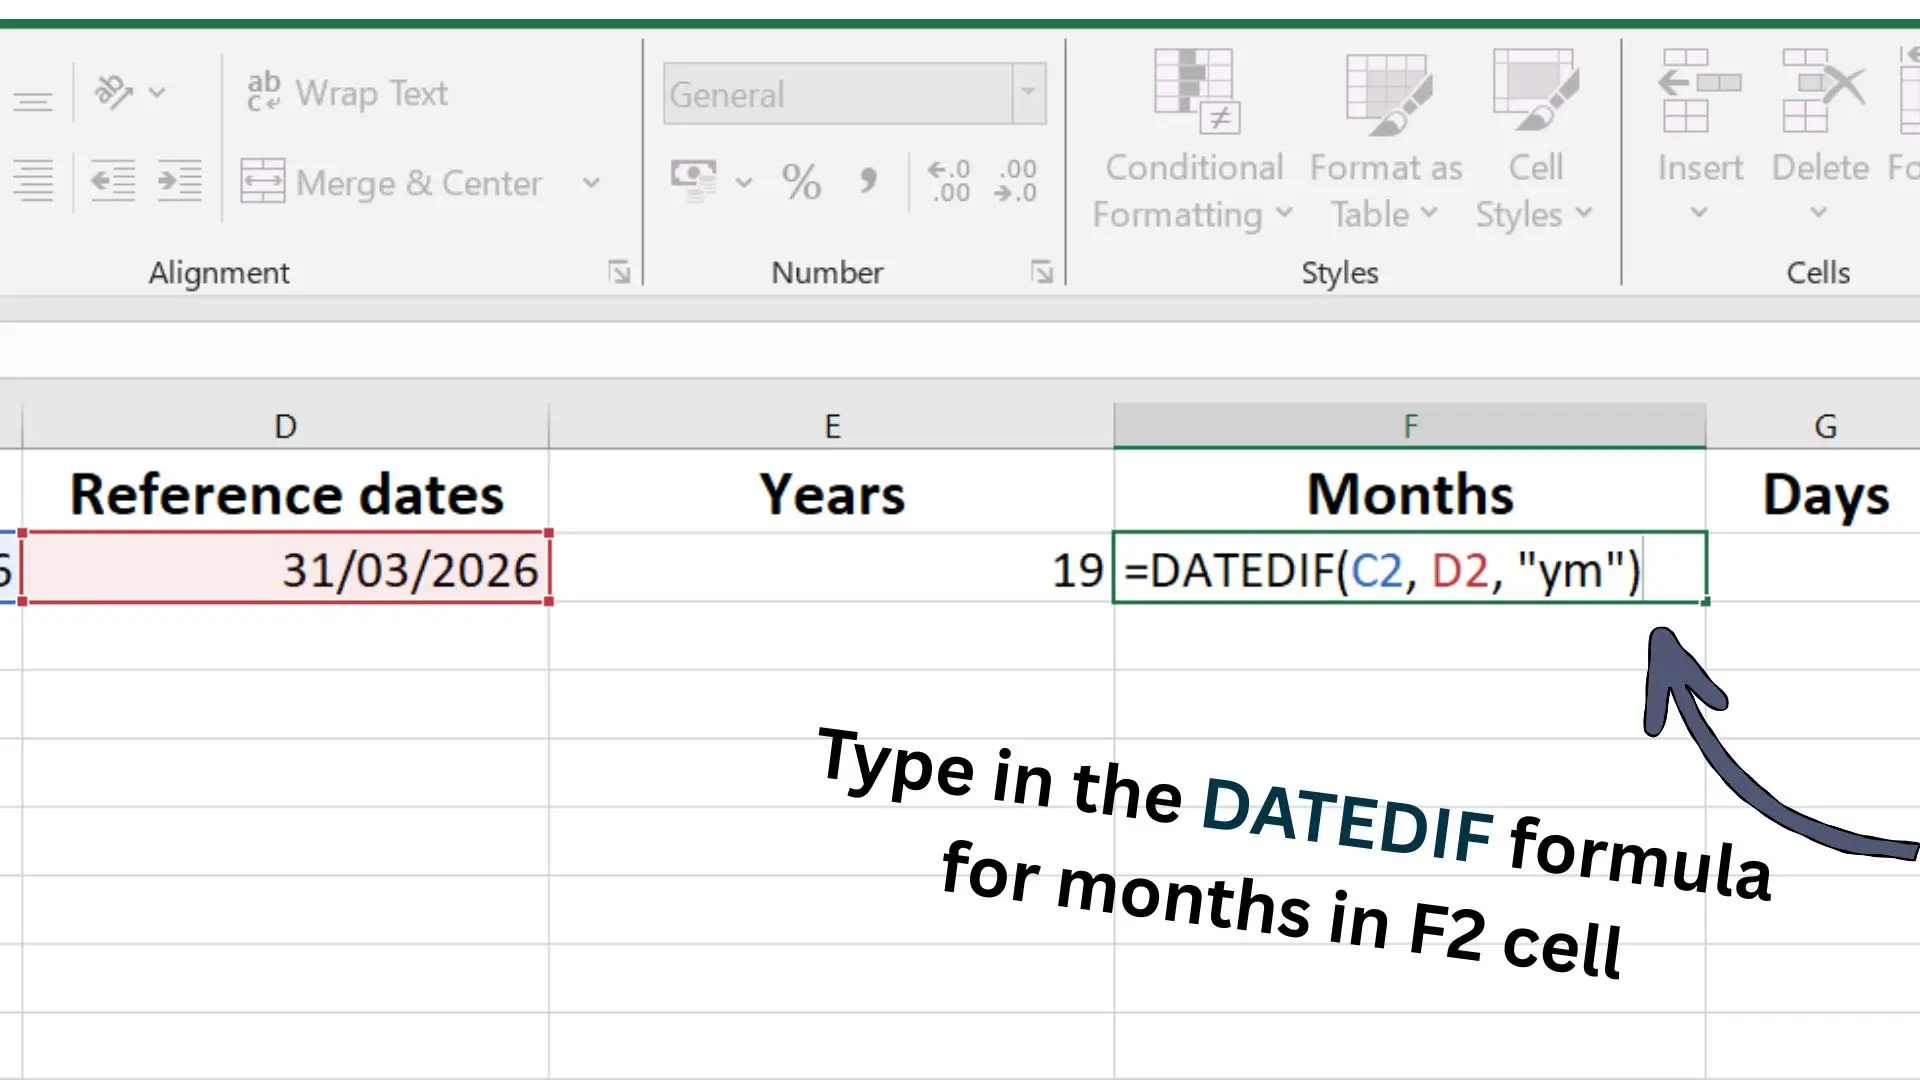
Task: Open the Alignment dialog box launcher
Action: 619,271
